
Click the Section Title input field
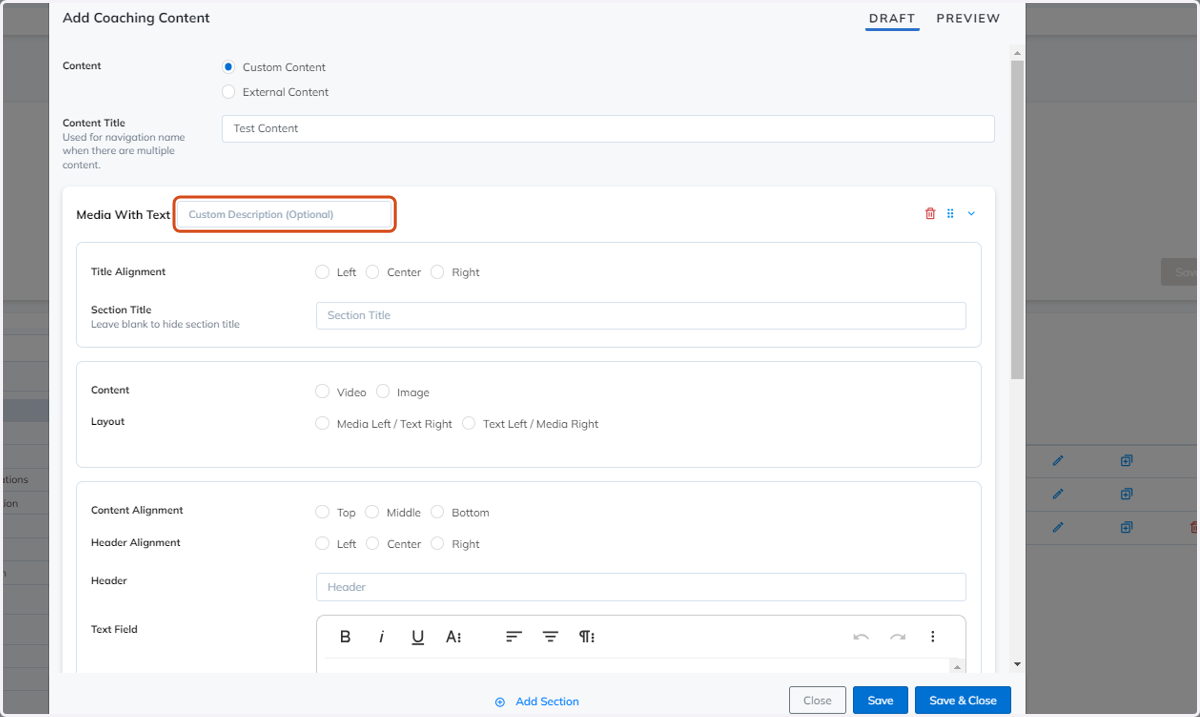[641, 315]
